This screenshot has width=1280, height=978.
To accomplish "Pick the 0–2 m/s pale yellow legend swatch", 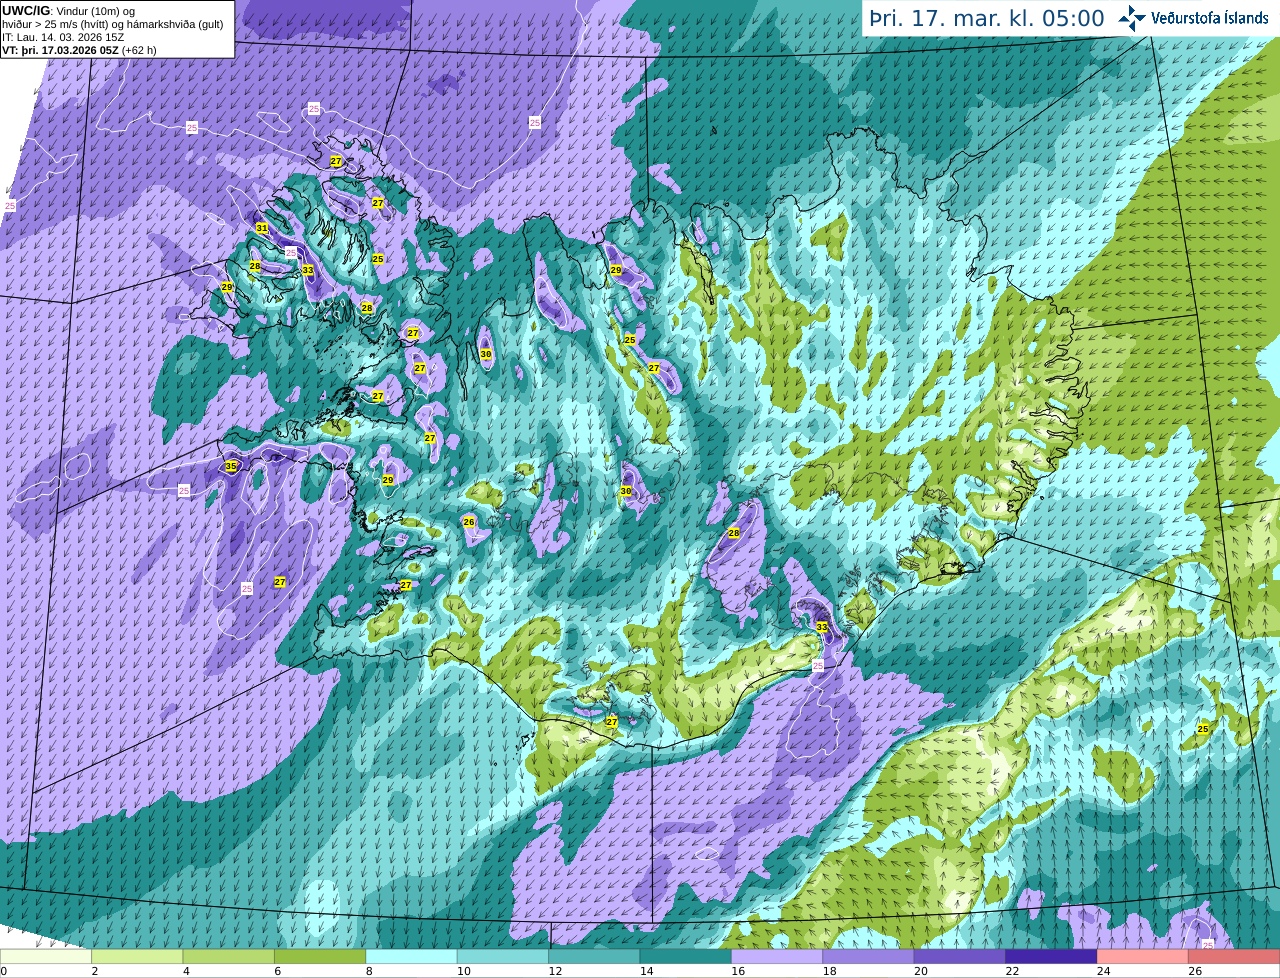I will (x=46, y=957).
